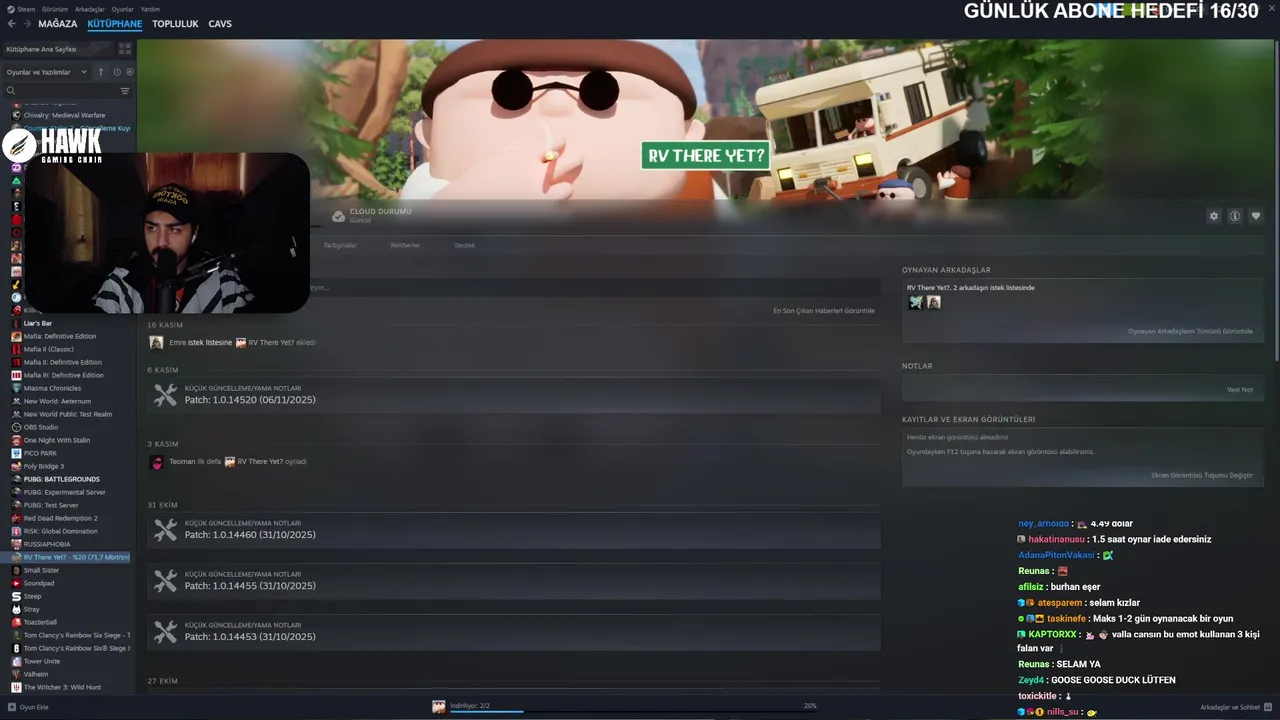Click wrench icon for Patch 1.0.14520
The height and width of the screenshot is (720, 1280).
(x=166, y=396)
